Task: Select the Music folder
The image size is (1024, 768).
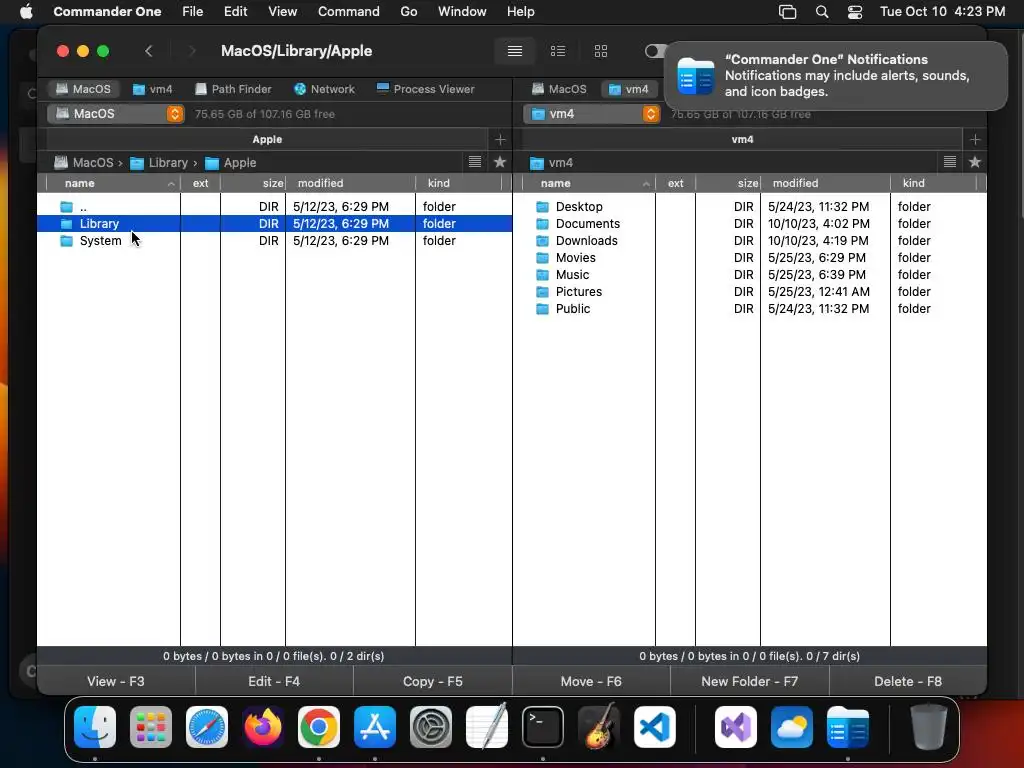Action: (750, 274)
